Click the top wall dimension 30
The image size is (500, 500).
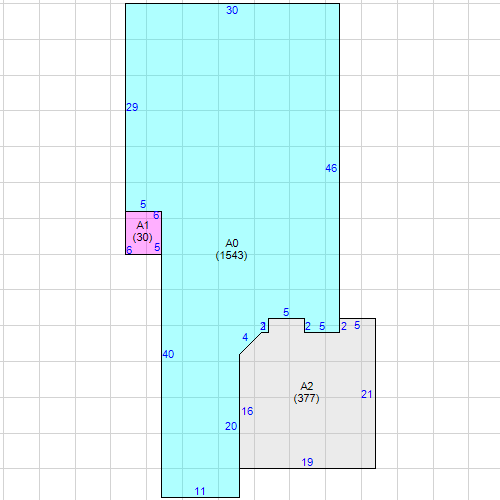pos(232,10)
